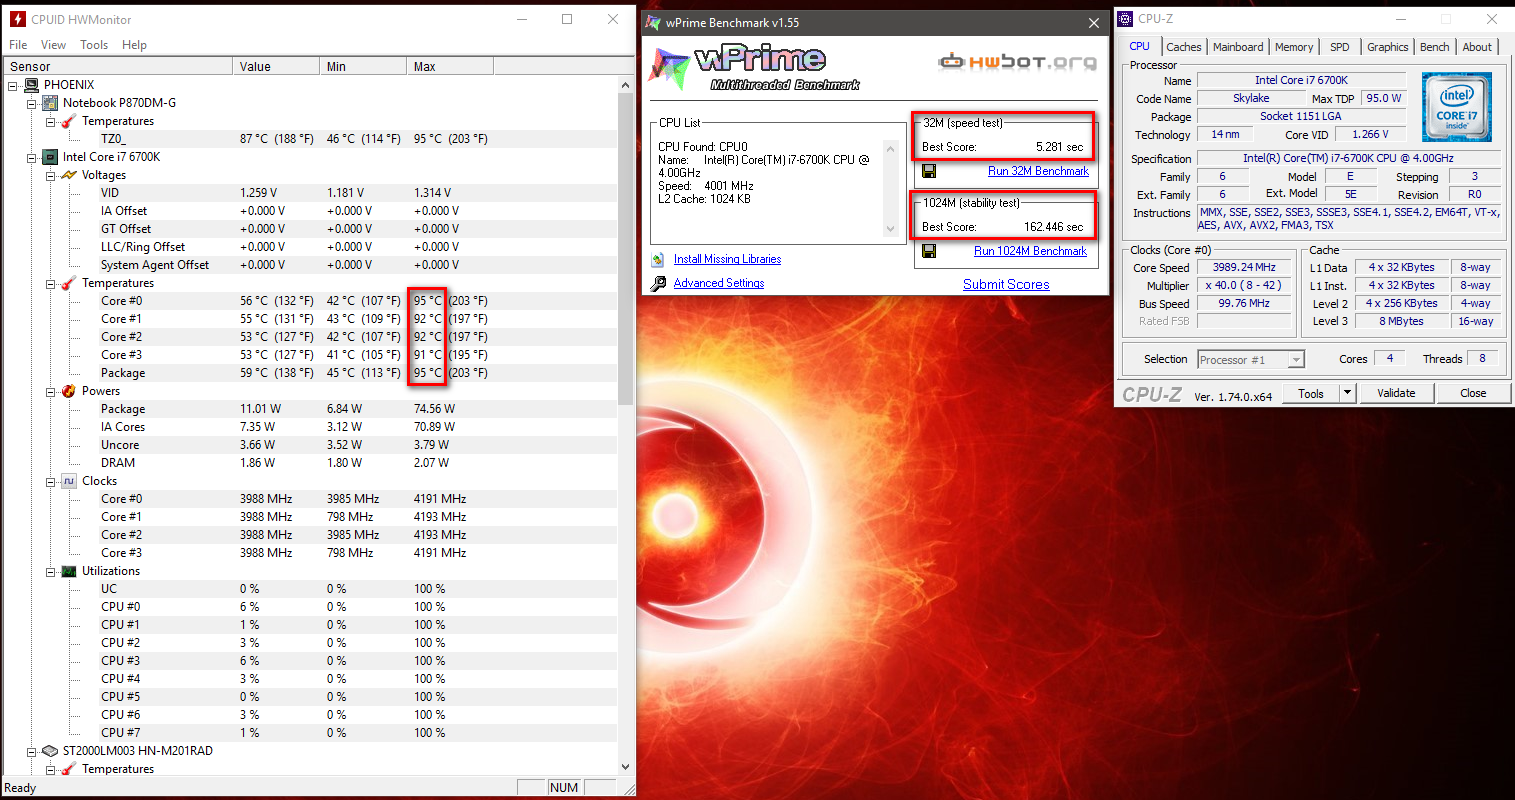Image resolution: width=1515 pixels, height=800 pixels.
Task: Open the Processor #1 selection dropdown
Action: pyautogui.click(x=1296, y=360)
